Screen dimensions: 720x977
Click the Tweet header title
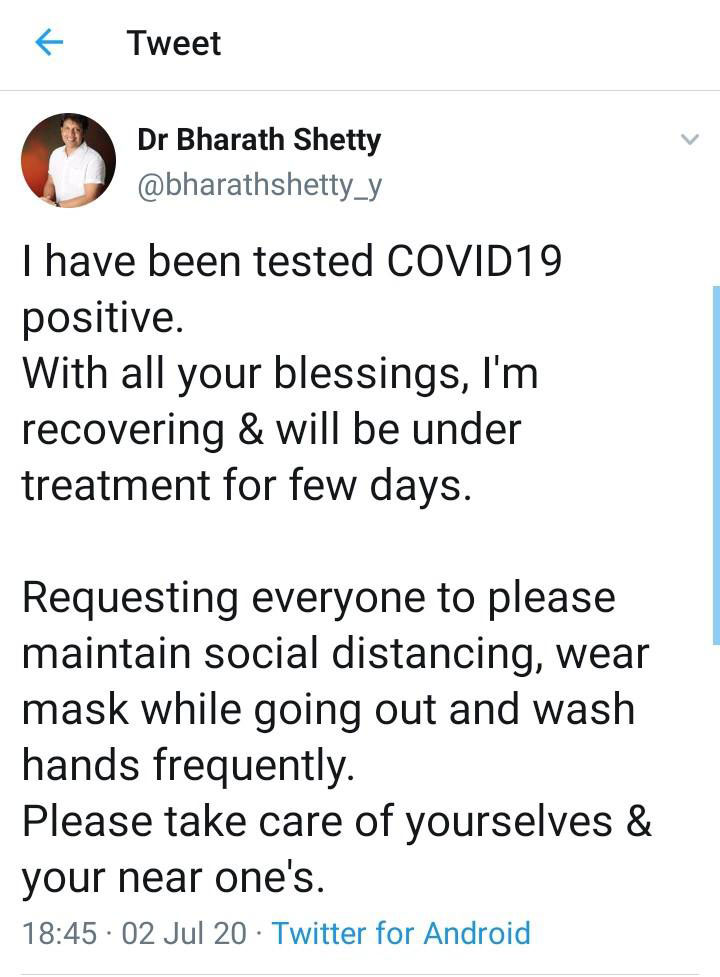point(174,43)
